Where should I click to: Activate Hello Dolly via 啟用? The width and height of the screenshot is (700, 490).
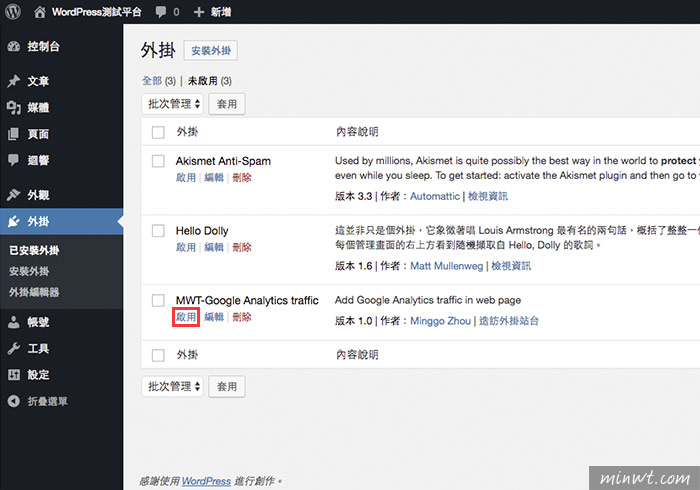[186, 247]
